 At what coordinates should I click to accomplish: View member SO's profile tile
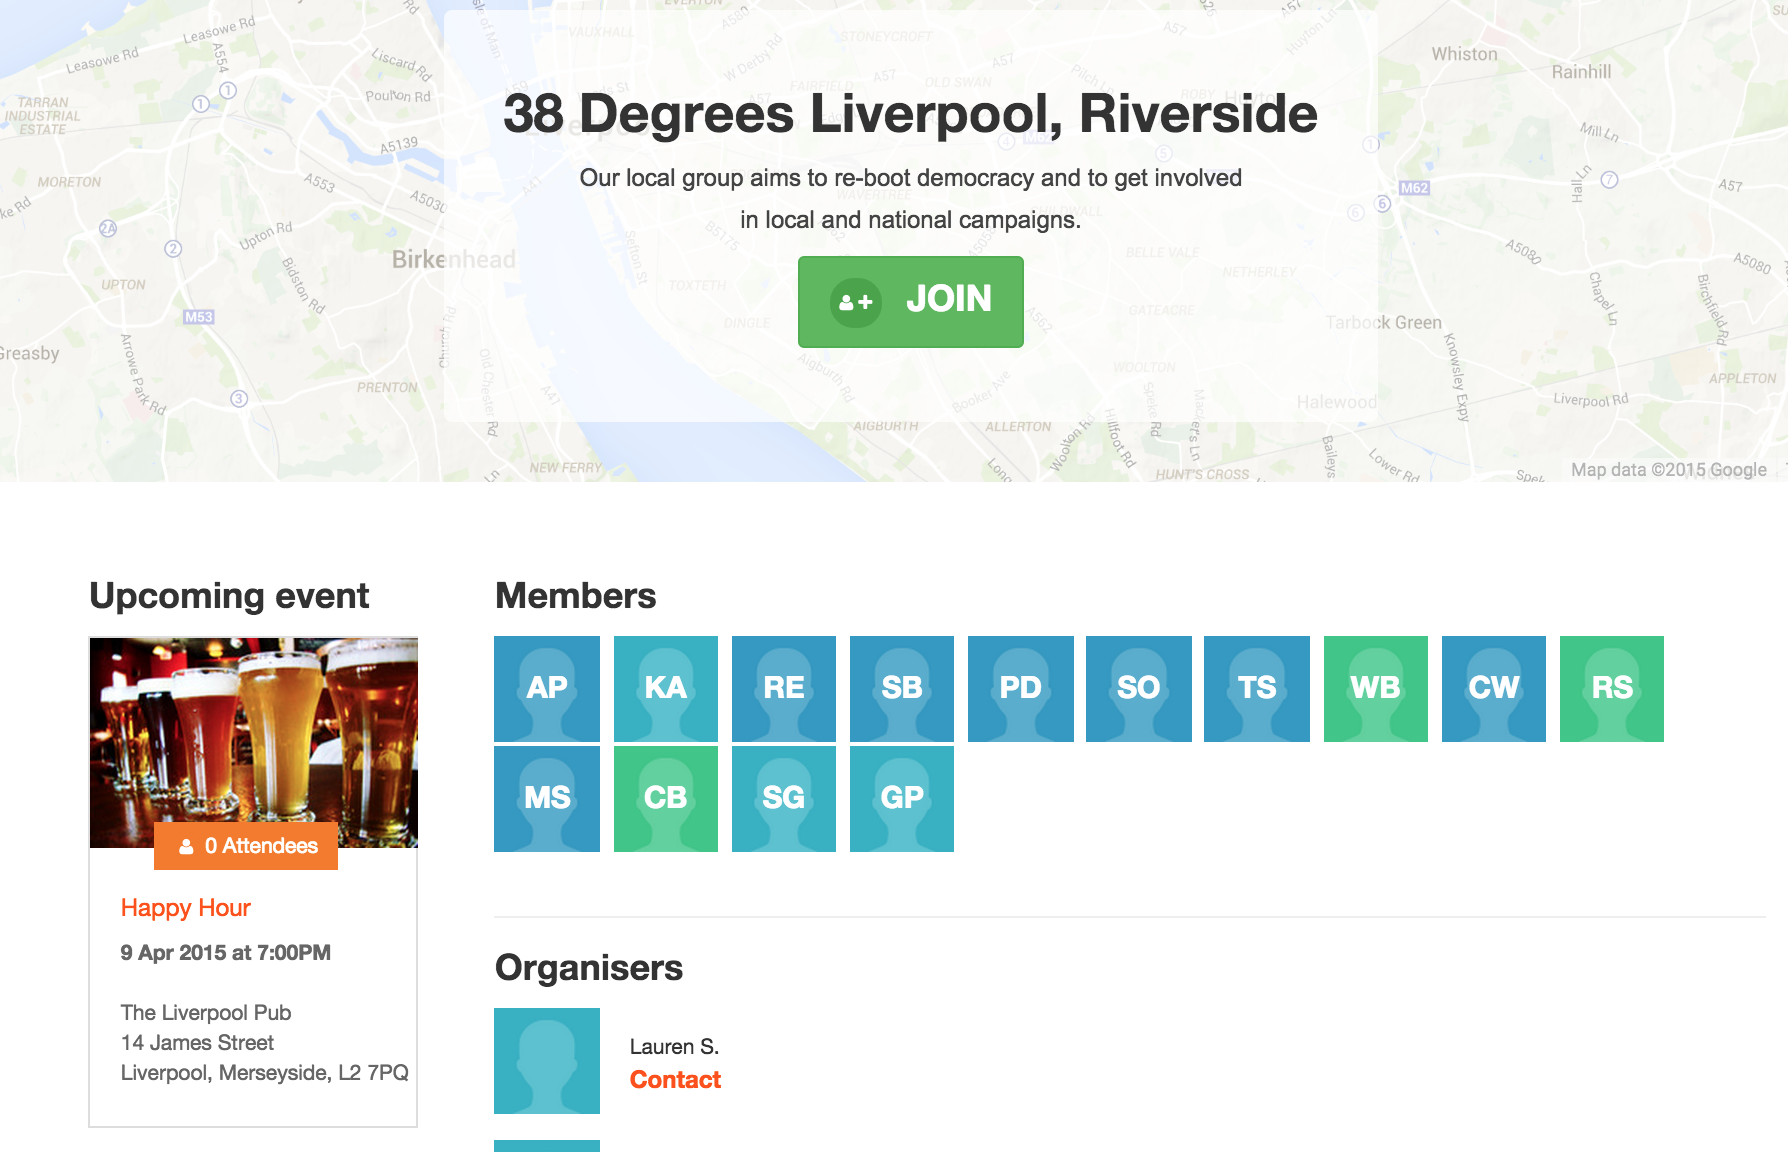pos(1138,688)
